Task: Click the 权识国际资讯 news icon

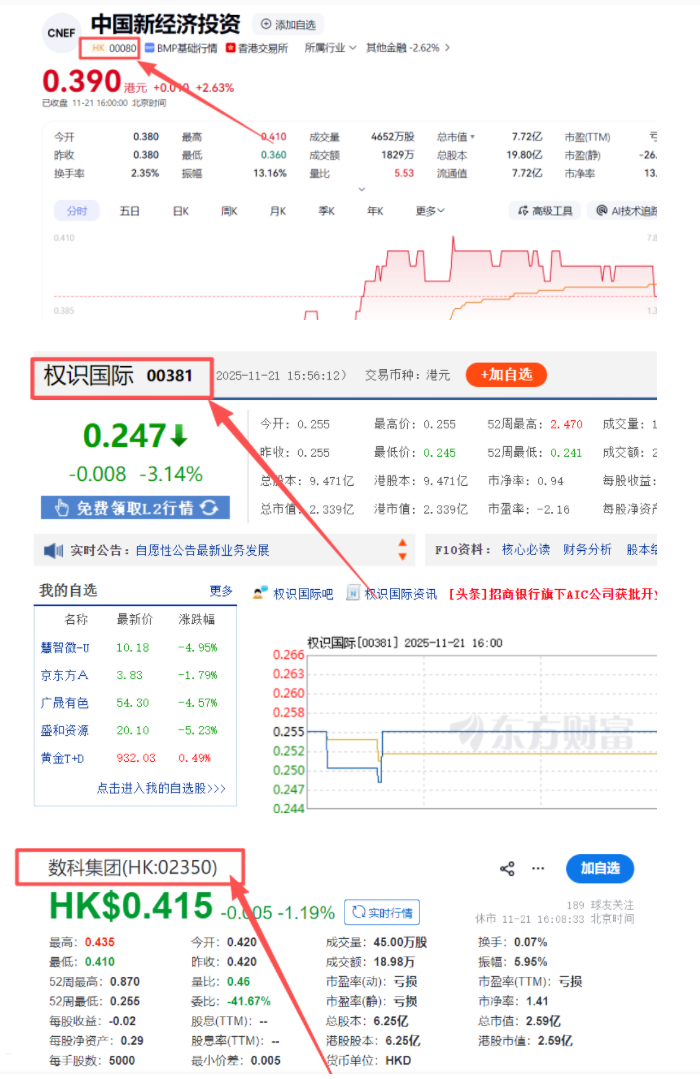Action: 353,593
